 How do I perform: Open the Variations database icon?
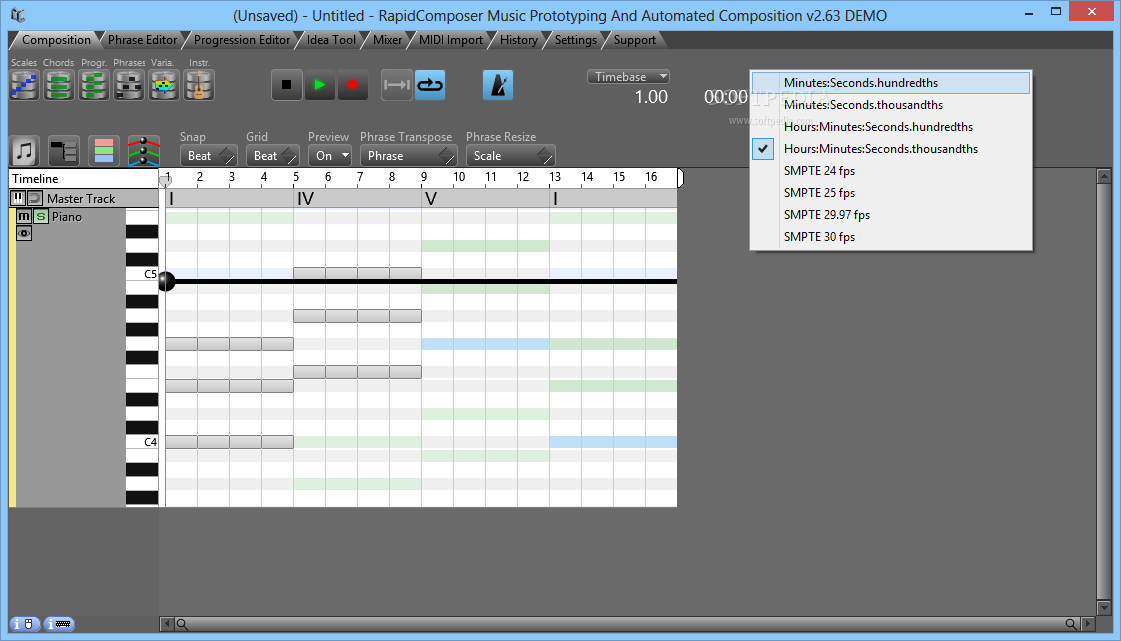164,86
